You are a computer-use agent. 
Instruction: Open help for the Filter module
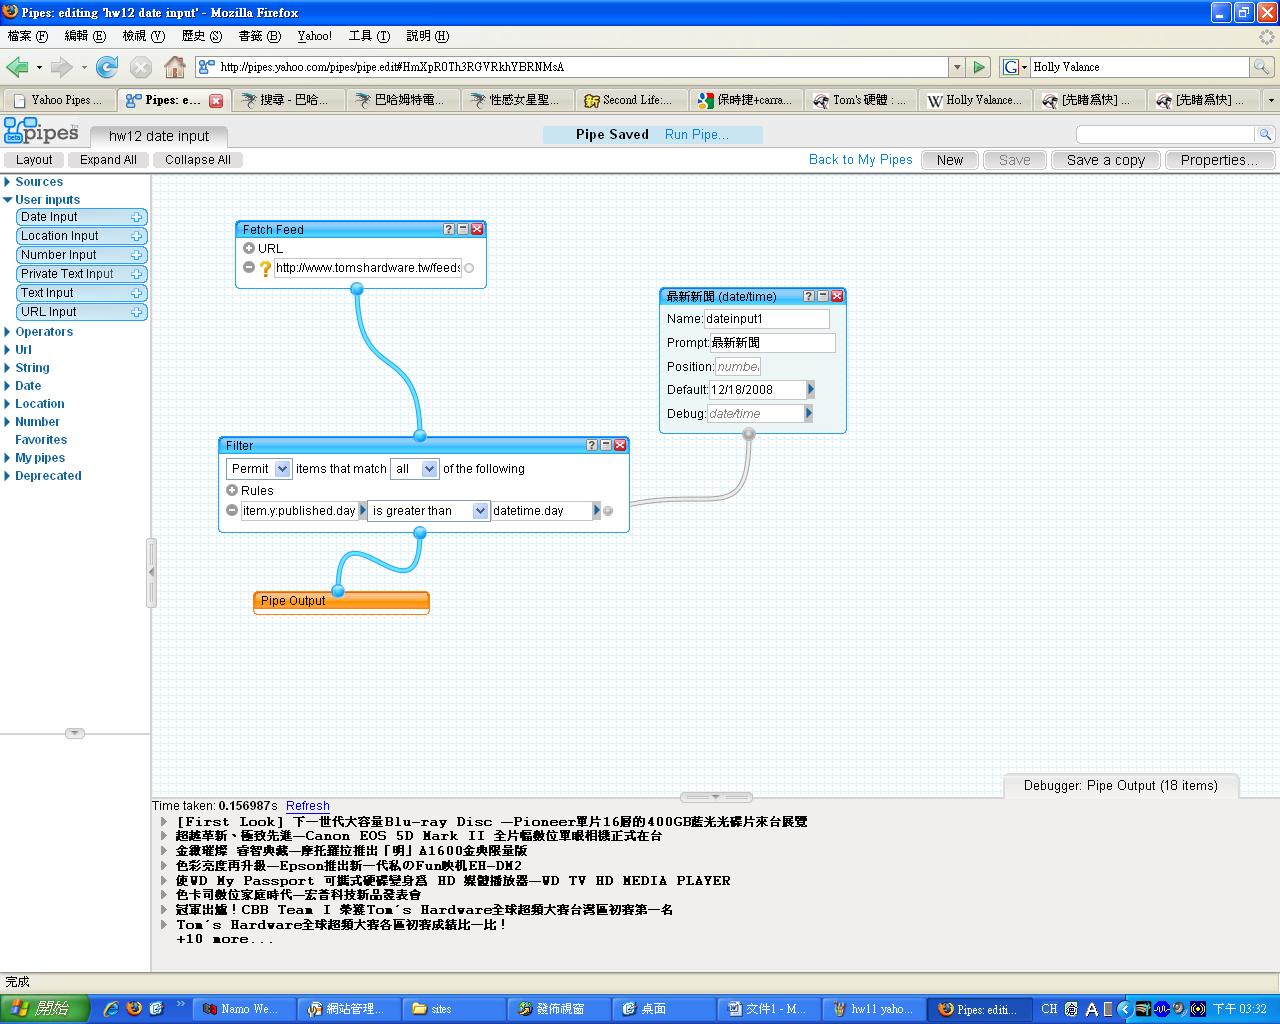(x=592, y=445)
